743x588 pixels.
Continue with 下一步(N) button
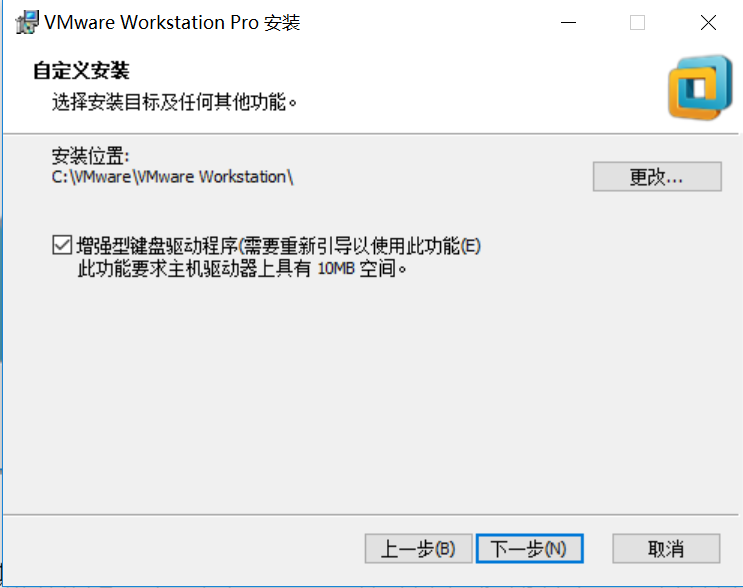point(529,549)
